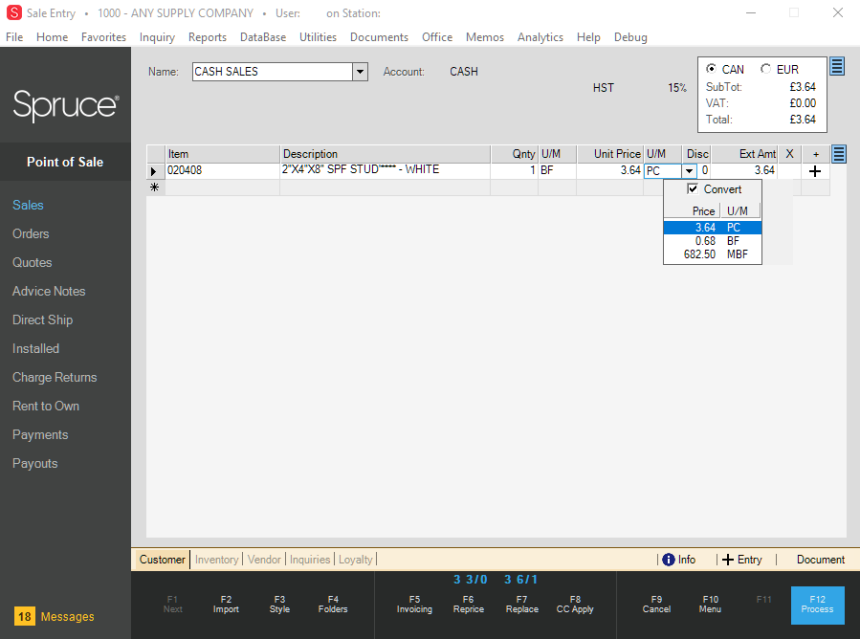Select the EUR currency radio button

pos(765,69)
